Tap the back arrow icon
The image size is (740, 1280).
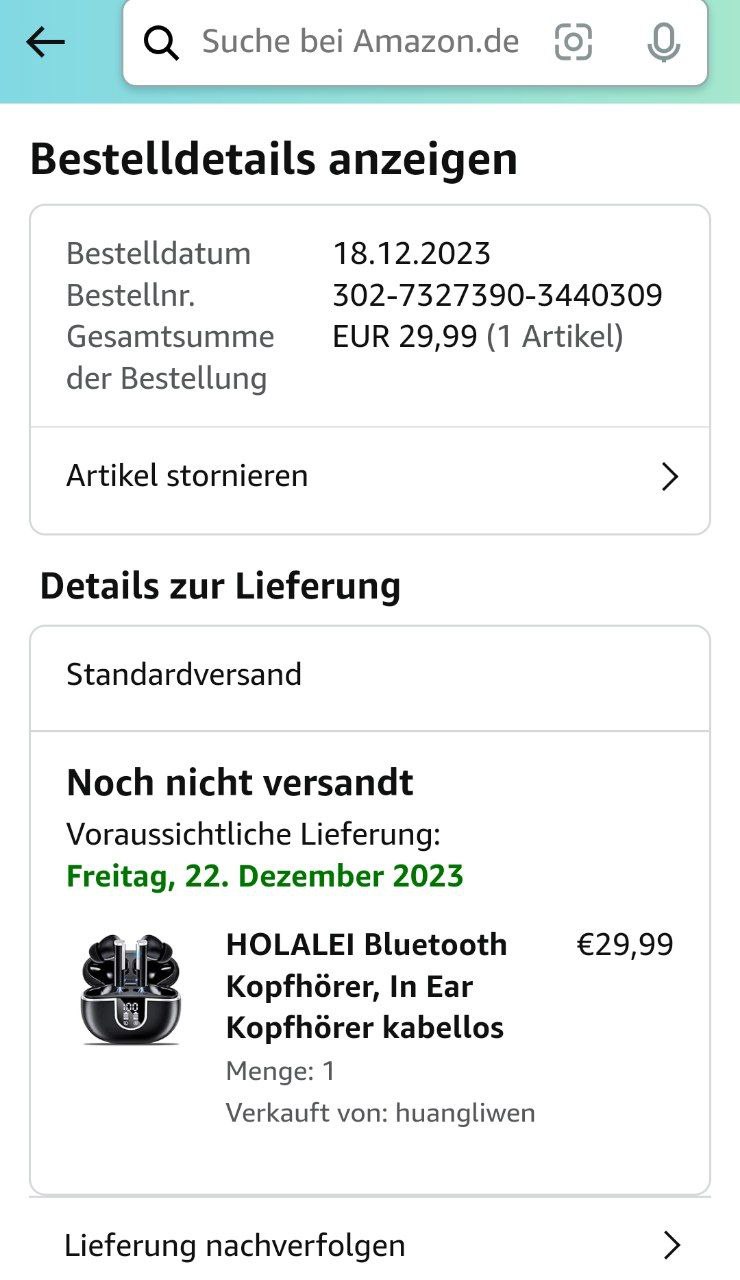point(45,42)
